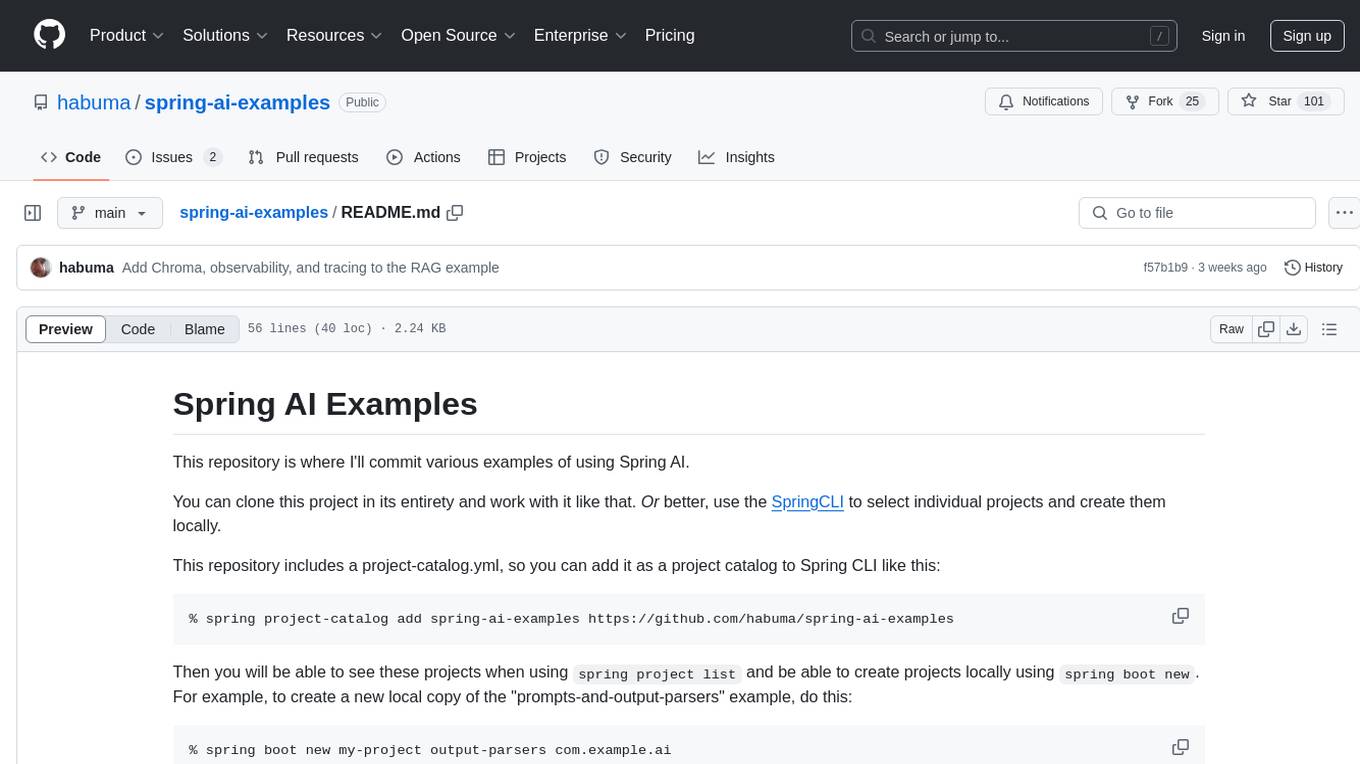Expand the Enterprise menu
This screenshot has width=1360, height=764.
[580, 35]
